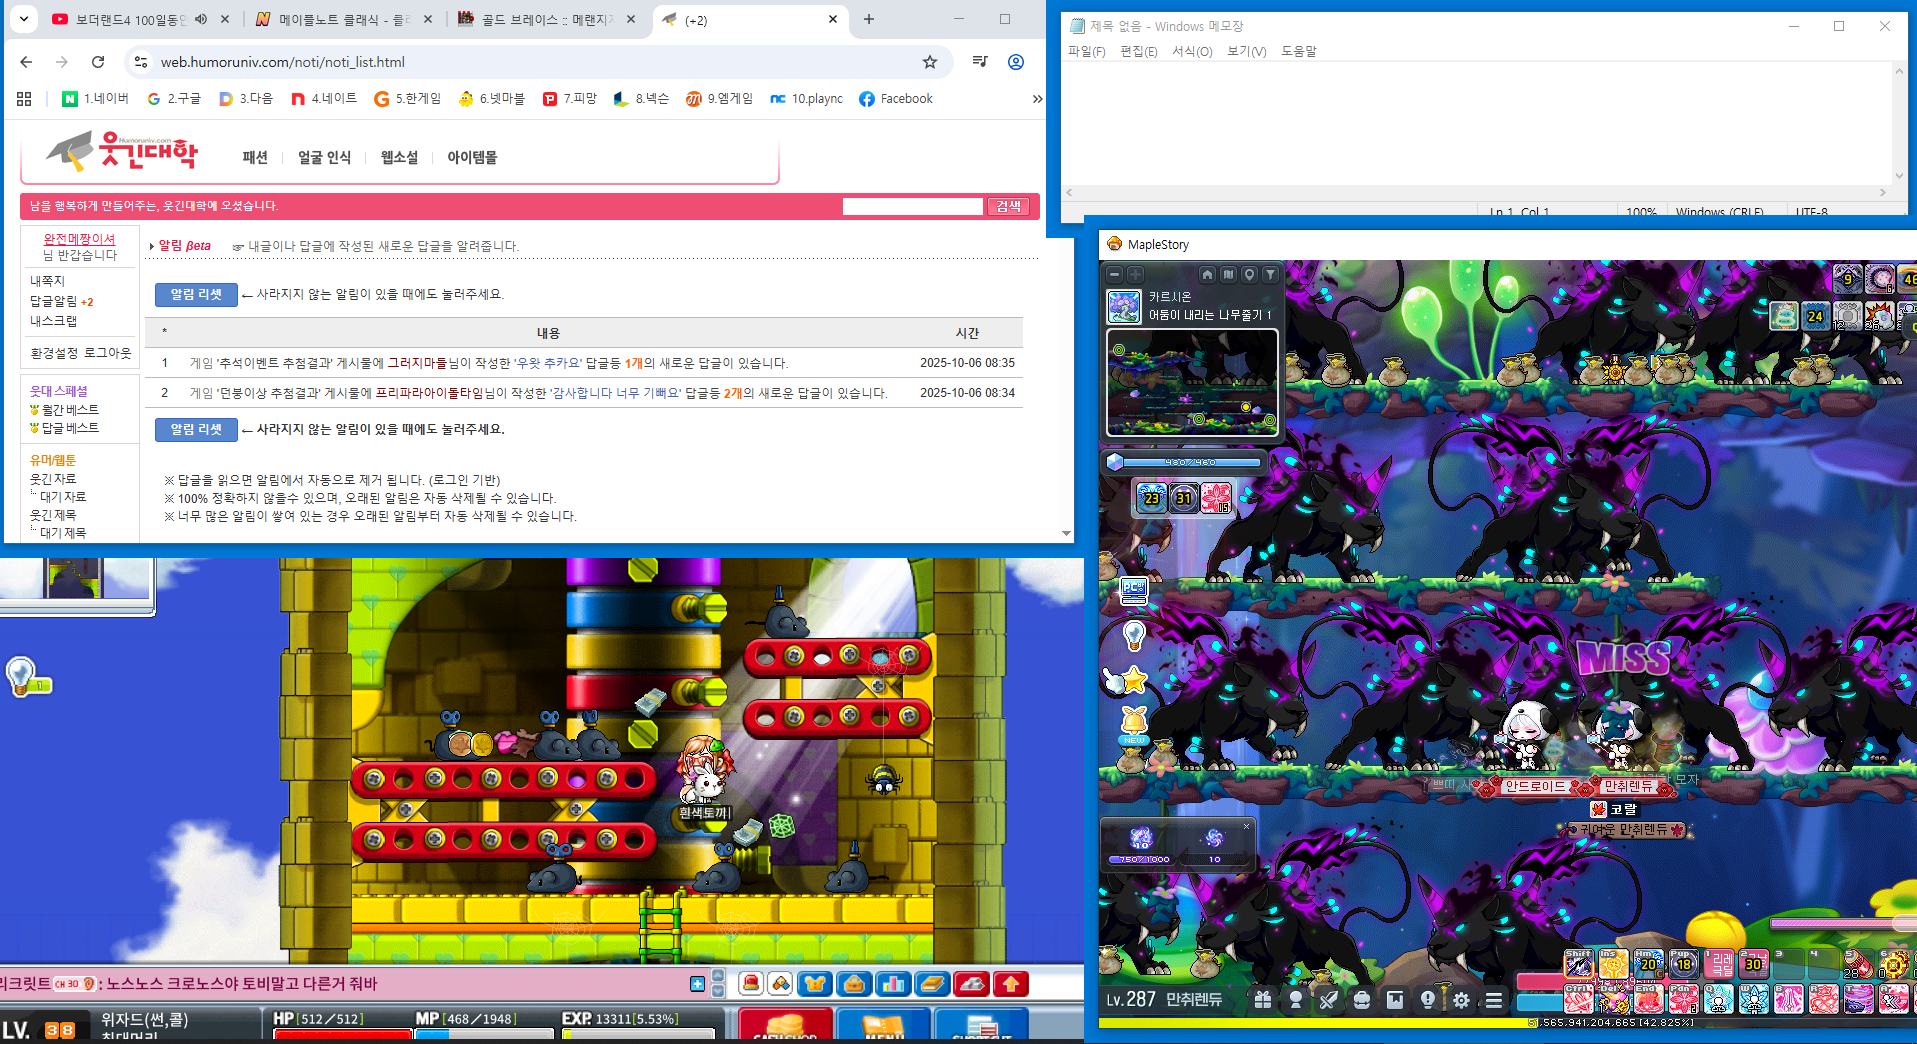Image resolution: width=1917 pixels, height=1044 pixels.
Task: Open the stats bar-chart icon in classic toolbar
Action: coord(893,984)
